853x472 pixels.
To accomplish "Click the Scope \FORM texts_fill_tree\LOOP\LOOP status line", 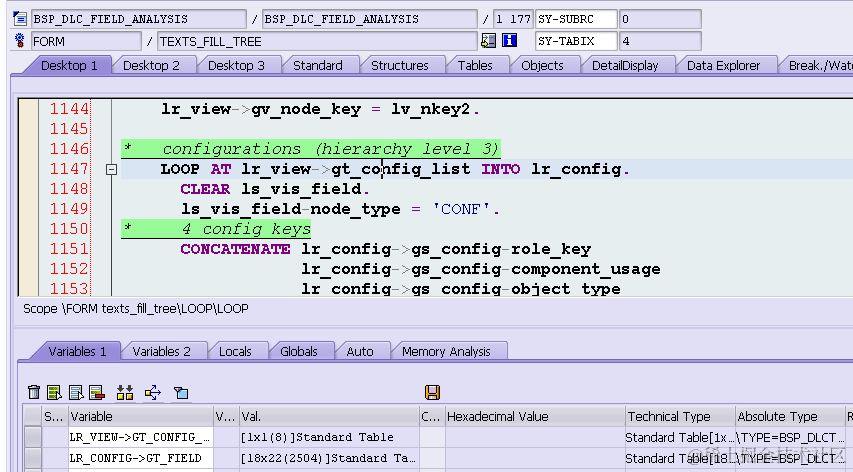I will click(135, 309).
